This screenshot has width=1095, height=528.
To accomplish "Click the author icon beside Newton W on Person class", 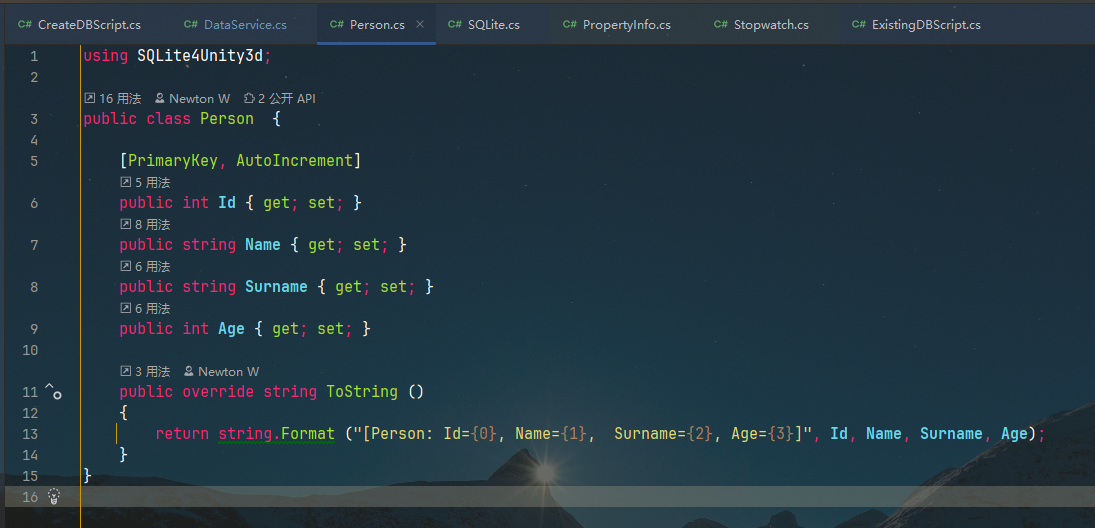I will (x=160, y=98).
